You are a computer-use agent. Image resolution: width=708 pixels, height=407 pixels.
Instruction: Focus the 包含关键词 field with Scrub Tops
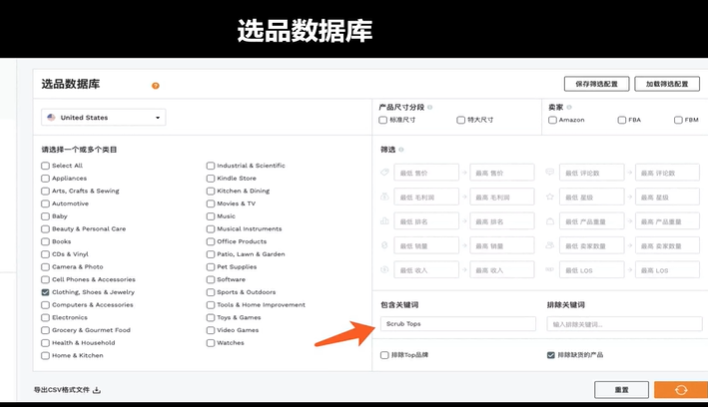458,324
